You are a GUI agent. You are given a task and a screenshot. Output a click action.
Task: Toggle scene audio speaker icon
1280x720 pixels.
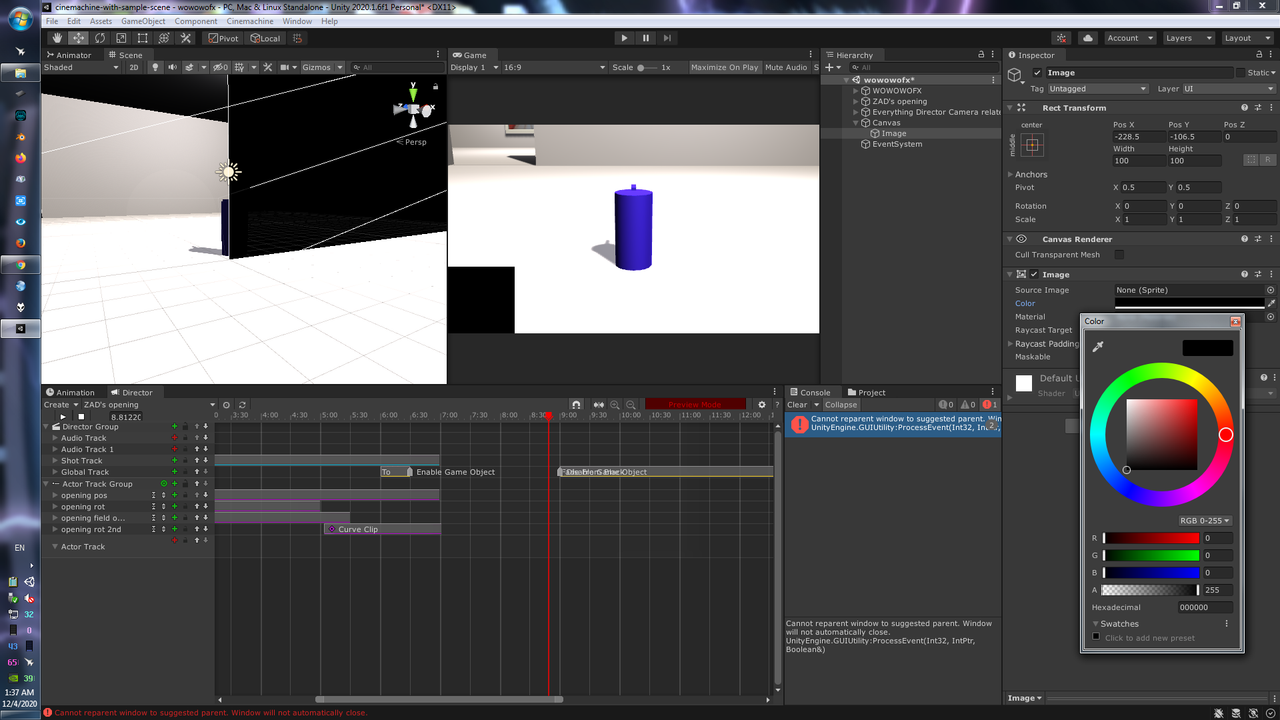click(x=172, y=67)
